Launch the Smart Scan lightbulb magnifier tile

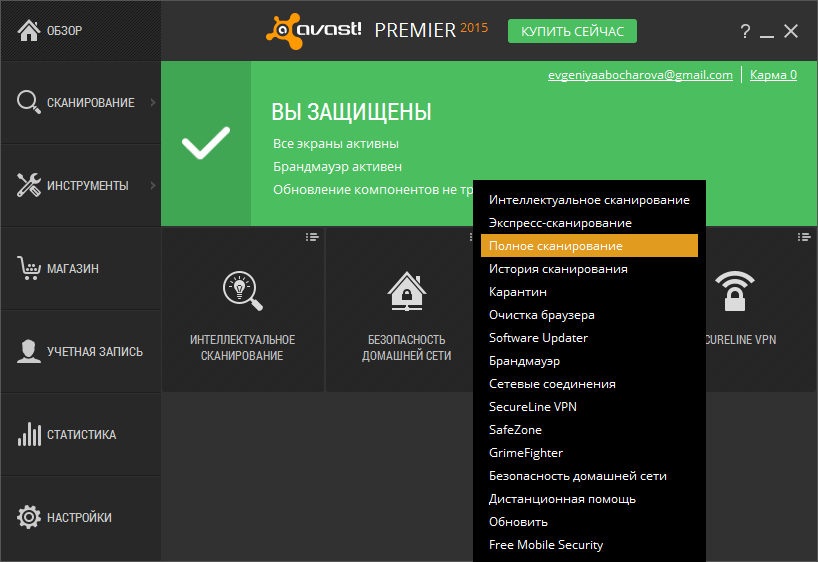point(243,310)
